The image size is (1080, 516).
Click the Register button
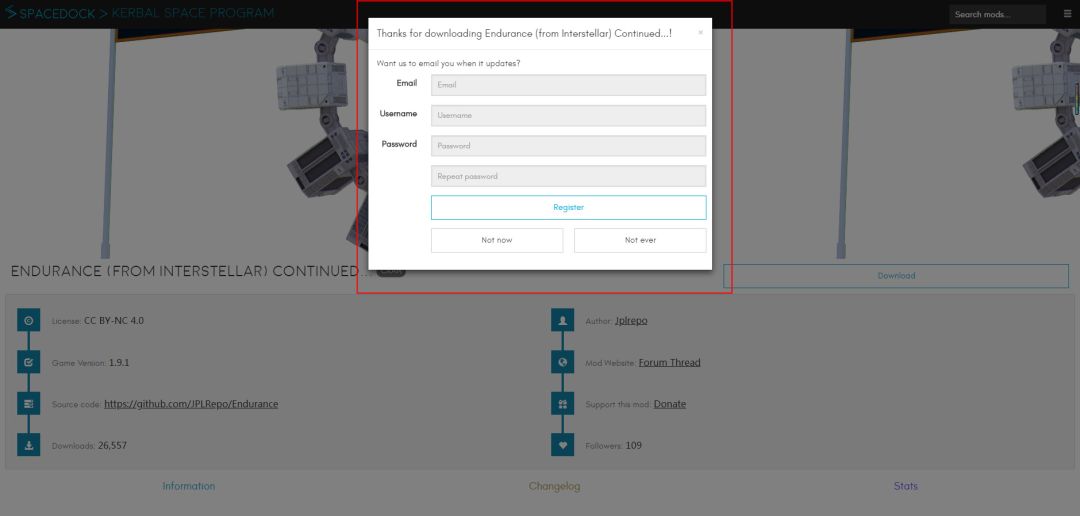click(x=568, y=207)
